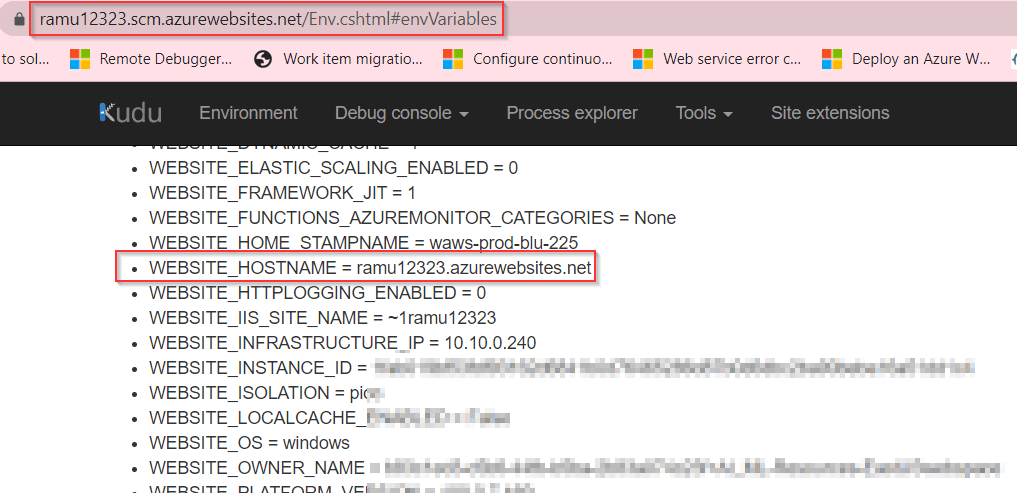
Task: Open Process explorer
Action: pos(572,113)
